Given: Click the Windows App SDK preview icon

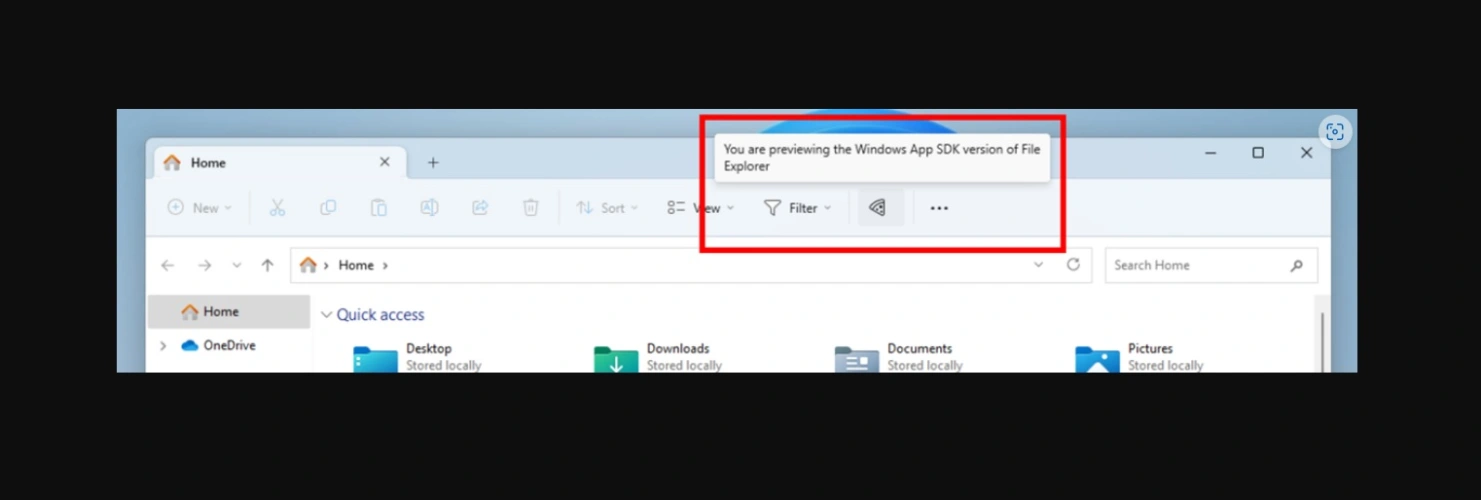Looking at the screenshot, I should tap(878, 208).
